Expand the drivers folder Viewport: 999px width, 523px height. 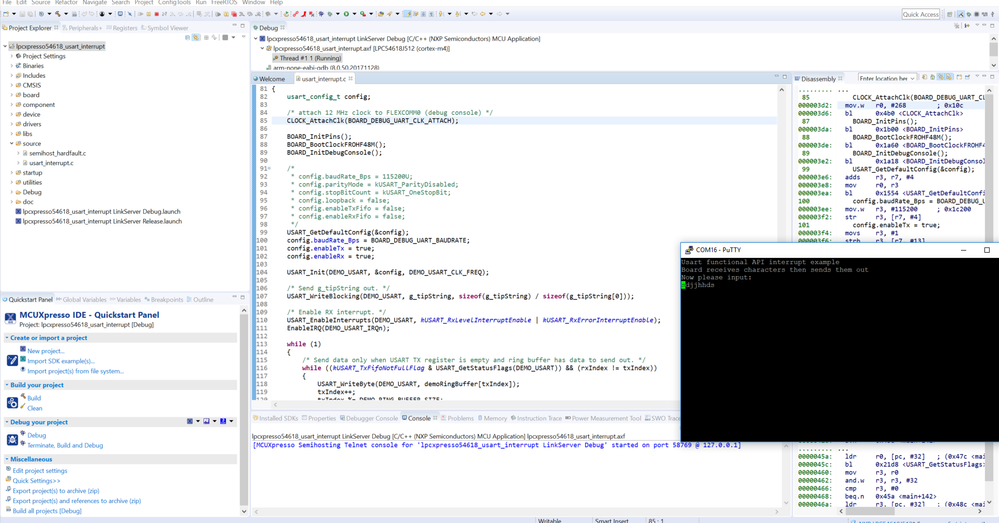[11, 124]
